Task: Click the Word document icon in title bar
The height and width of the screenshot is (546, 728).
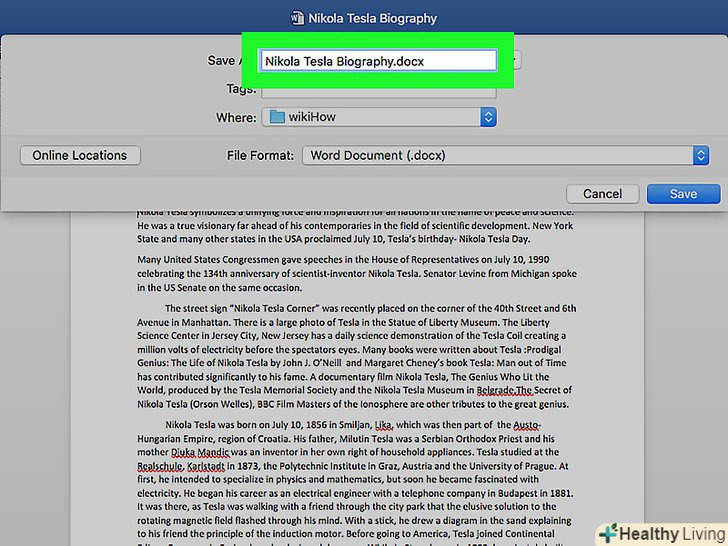Action: (x=297, y=18)
